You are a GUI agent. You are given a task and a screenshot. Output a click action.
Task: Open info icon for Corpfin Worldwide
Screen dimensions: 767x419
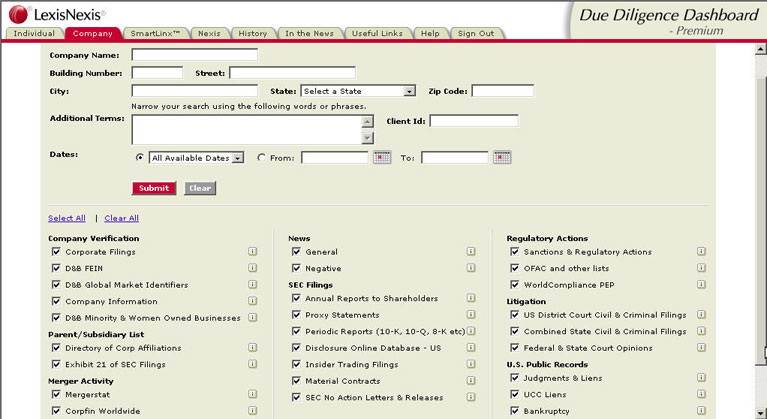(252, 411)
